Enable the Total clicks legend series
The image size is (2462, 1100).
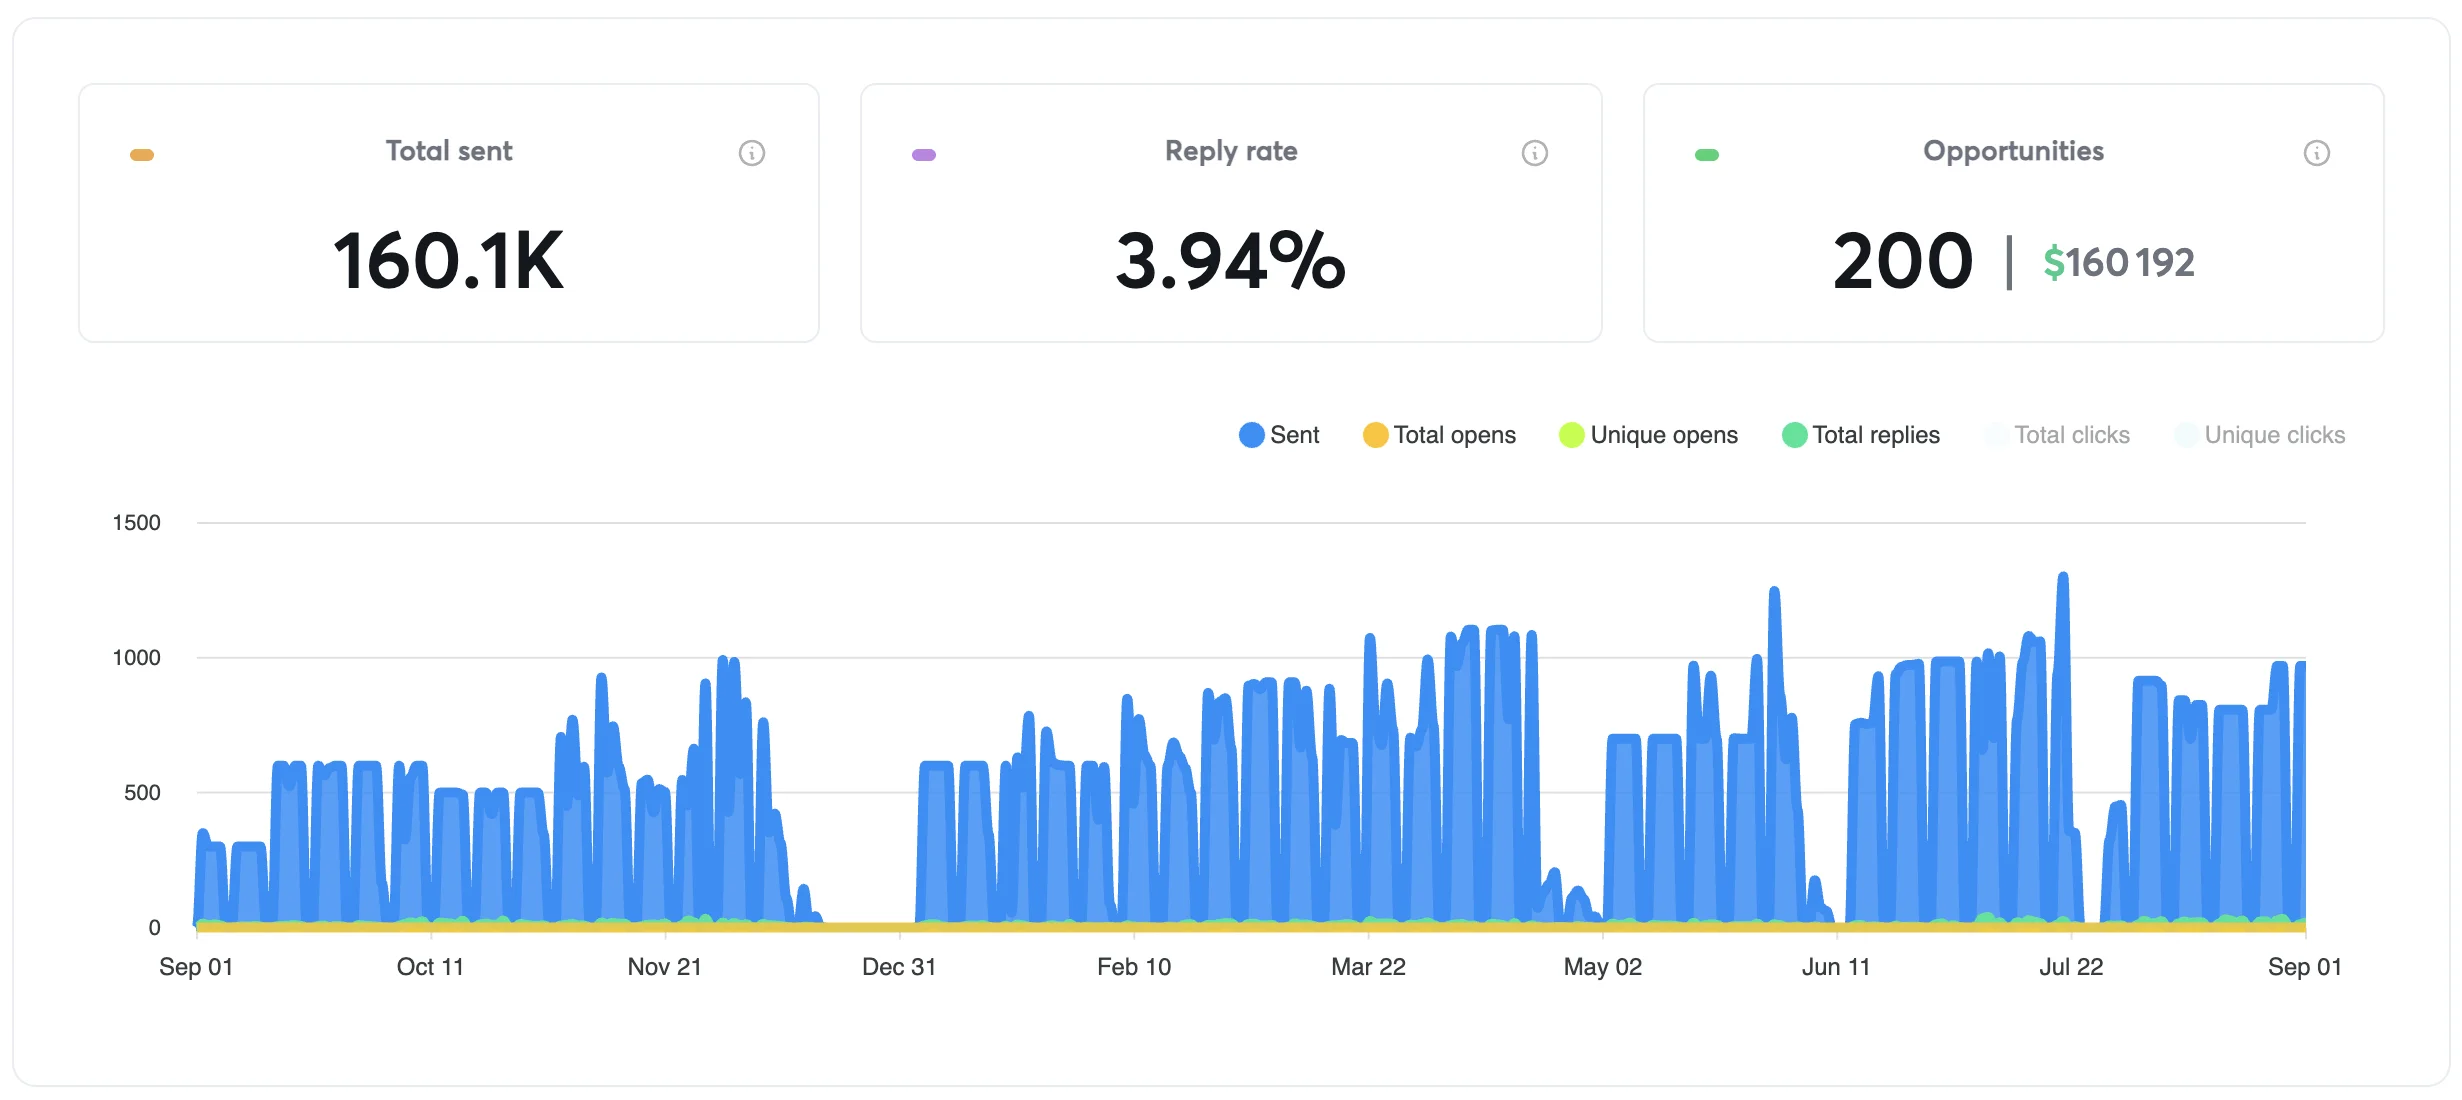(2057, 435)
